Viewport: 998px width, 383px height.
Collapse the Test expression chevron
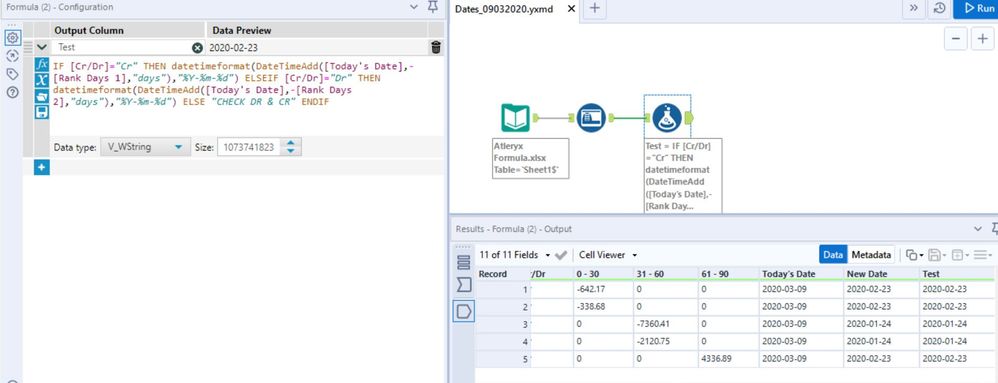pyautogui.click(x=41, y=48)
